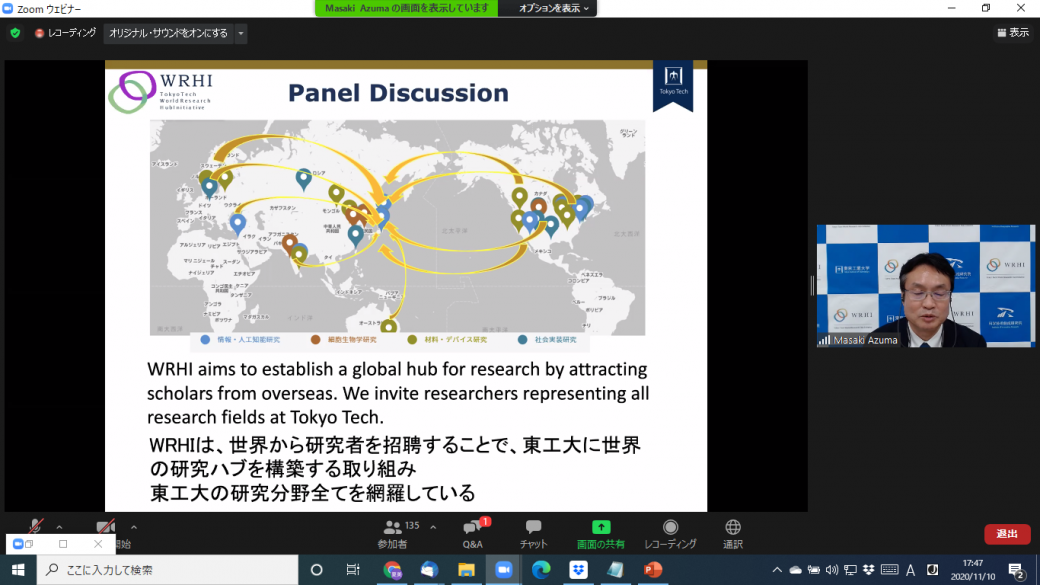The width and height of the screenshot is (1040, 585).
Task: Open Microsoft Edge from the taskbar
Action: (541, 570)
